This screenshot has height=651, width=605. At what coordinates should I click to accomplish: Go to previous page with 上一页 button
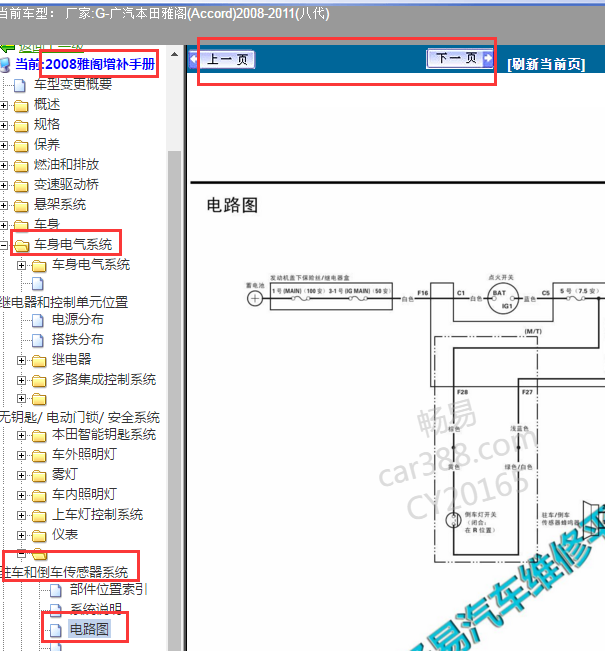(222, 59)
